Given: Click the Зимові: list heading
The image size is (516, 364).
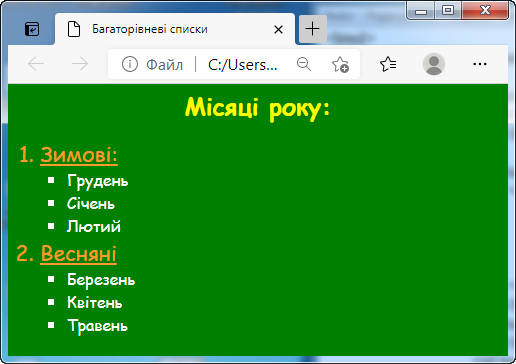Looking at the screenshot, I should click(x=79, y=155).
